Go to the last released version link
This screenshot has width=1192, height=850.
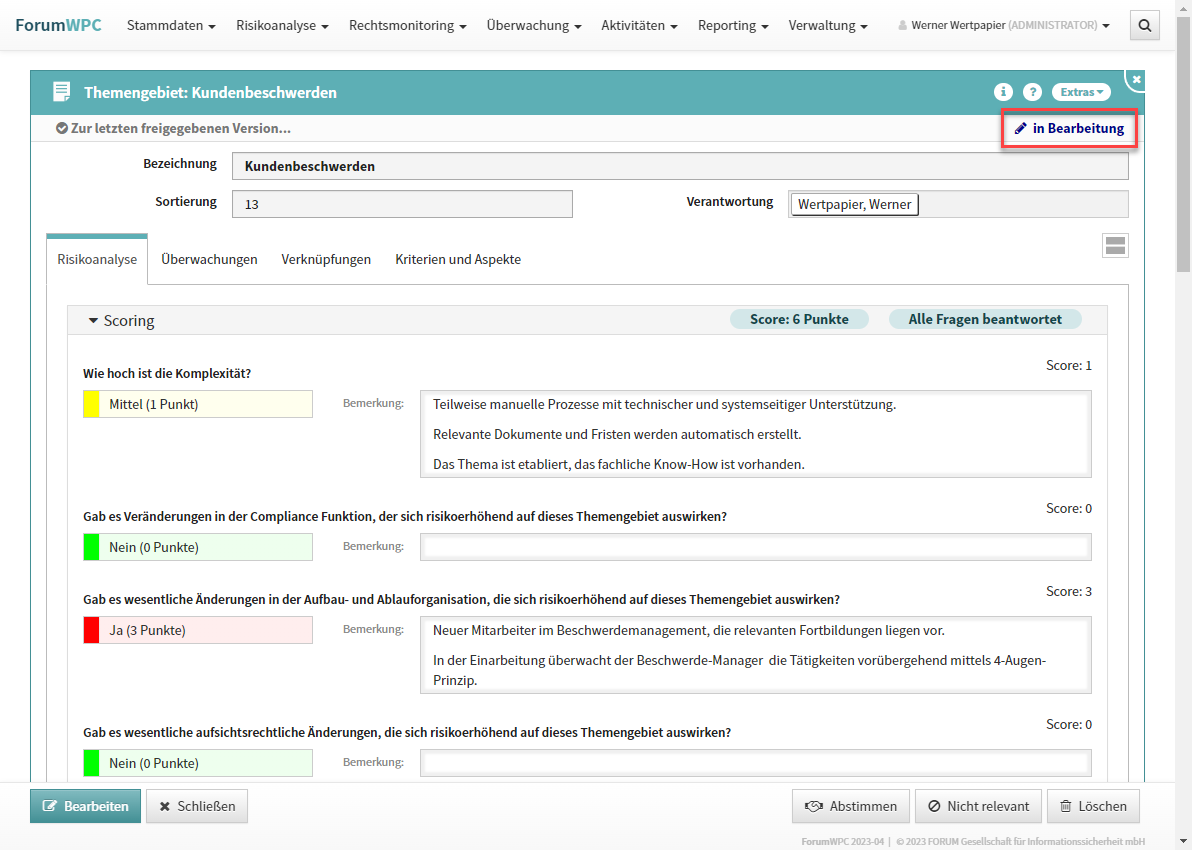(x=173, y=129)
